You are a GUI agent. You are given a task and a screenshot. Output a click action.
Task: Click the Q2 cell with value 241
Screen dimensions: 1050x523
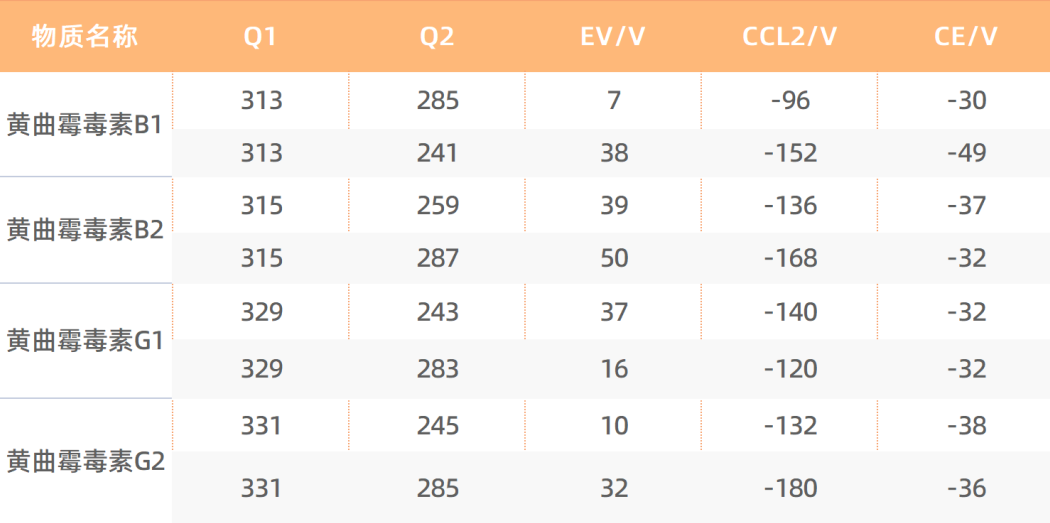tap(437, 153)
